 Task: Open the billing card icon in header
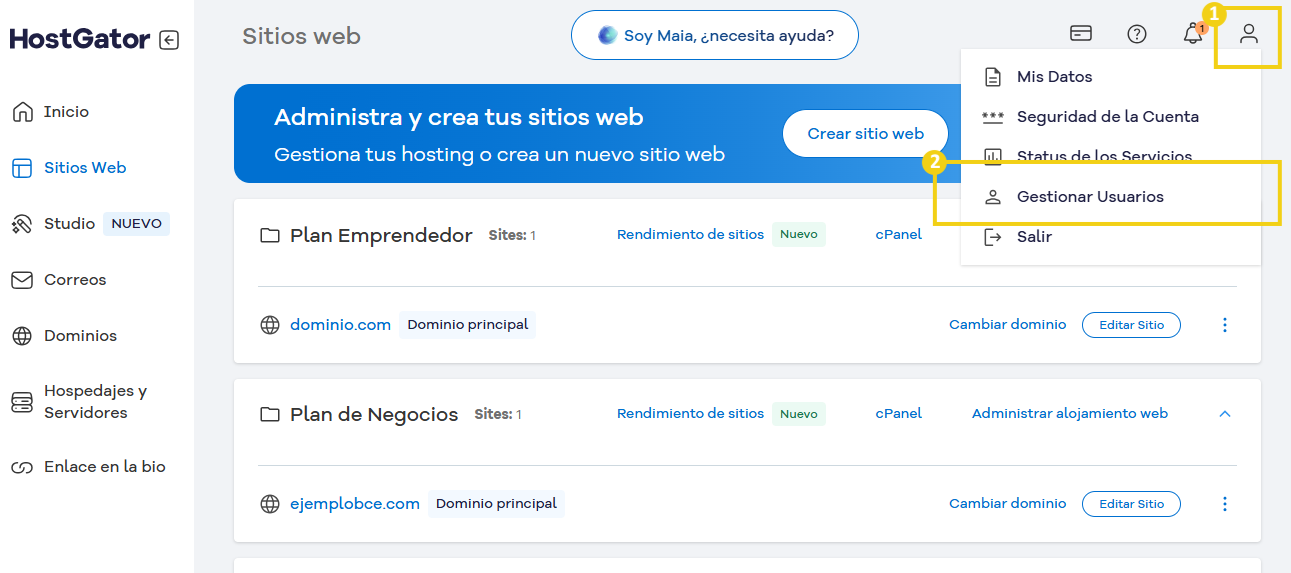point(1081,34)
